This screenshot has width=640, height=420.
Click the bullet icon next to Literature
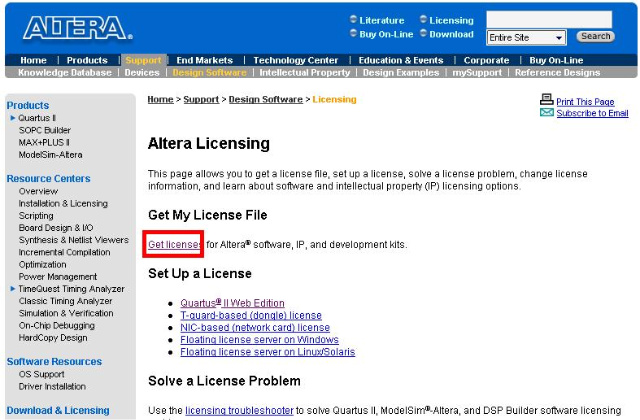click(x=353, y=19)
